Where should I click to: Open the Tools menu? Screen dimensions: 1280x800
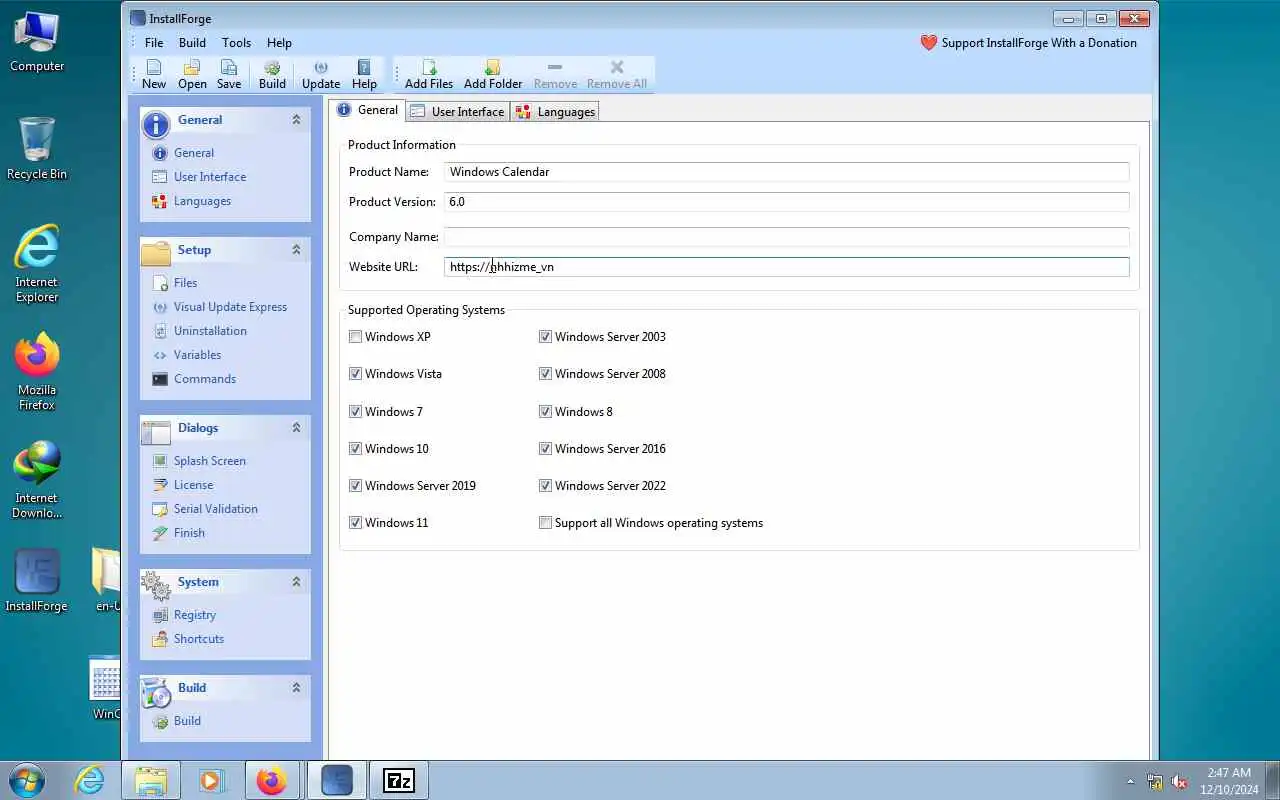[236, 43]
